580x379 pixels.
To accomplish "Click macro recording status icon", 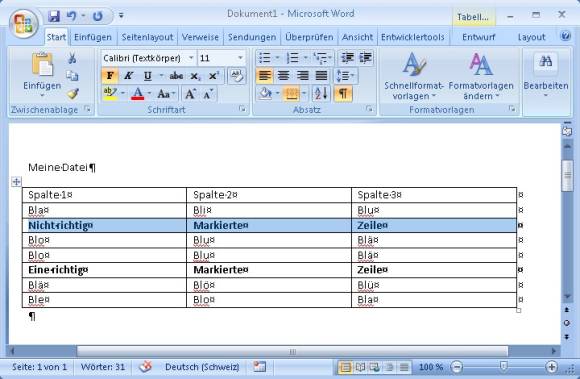I will click(260, 367).
